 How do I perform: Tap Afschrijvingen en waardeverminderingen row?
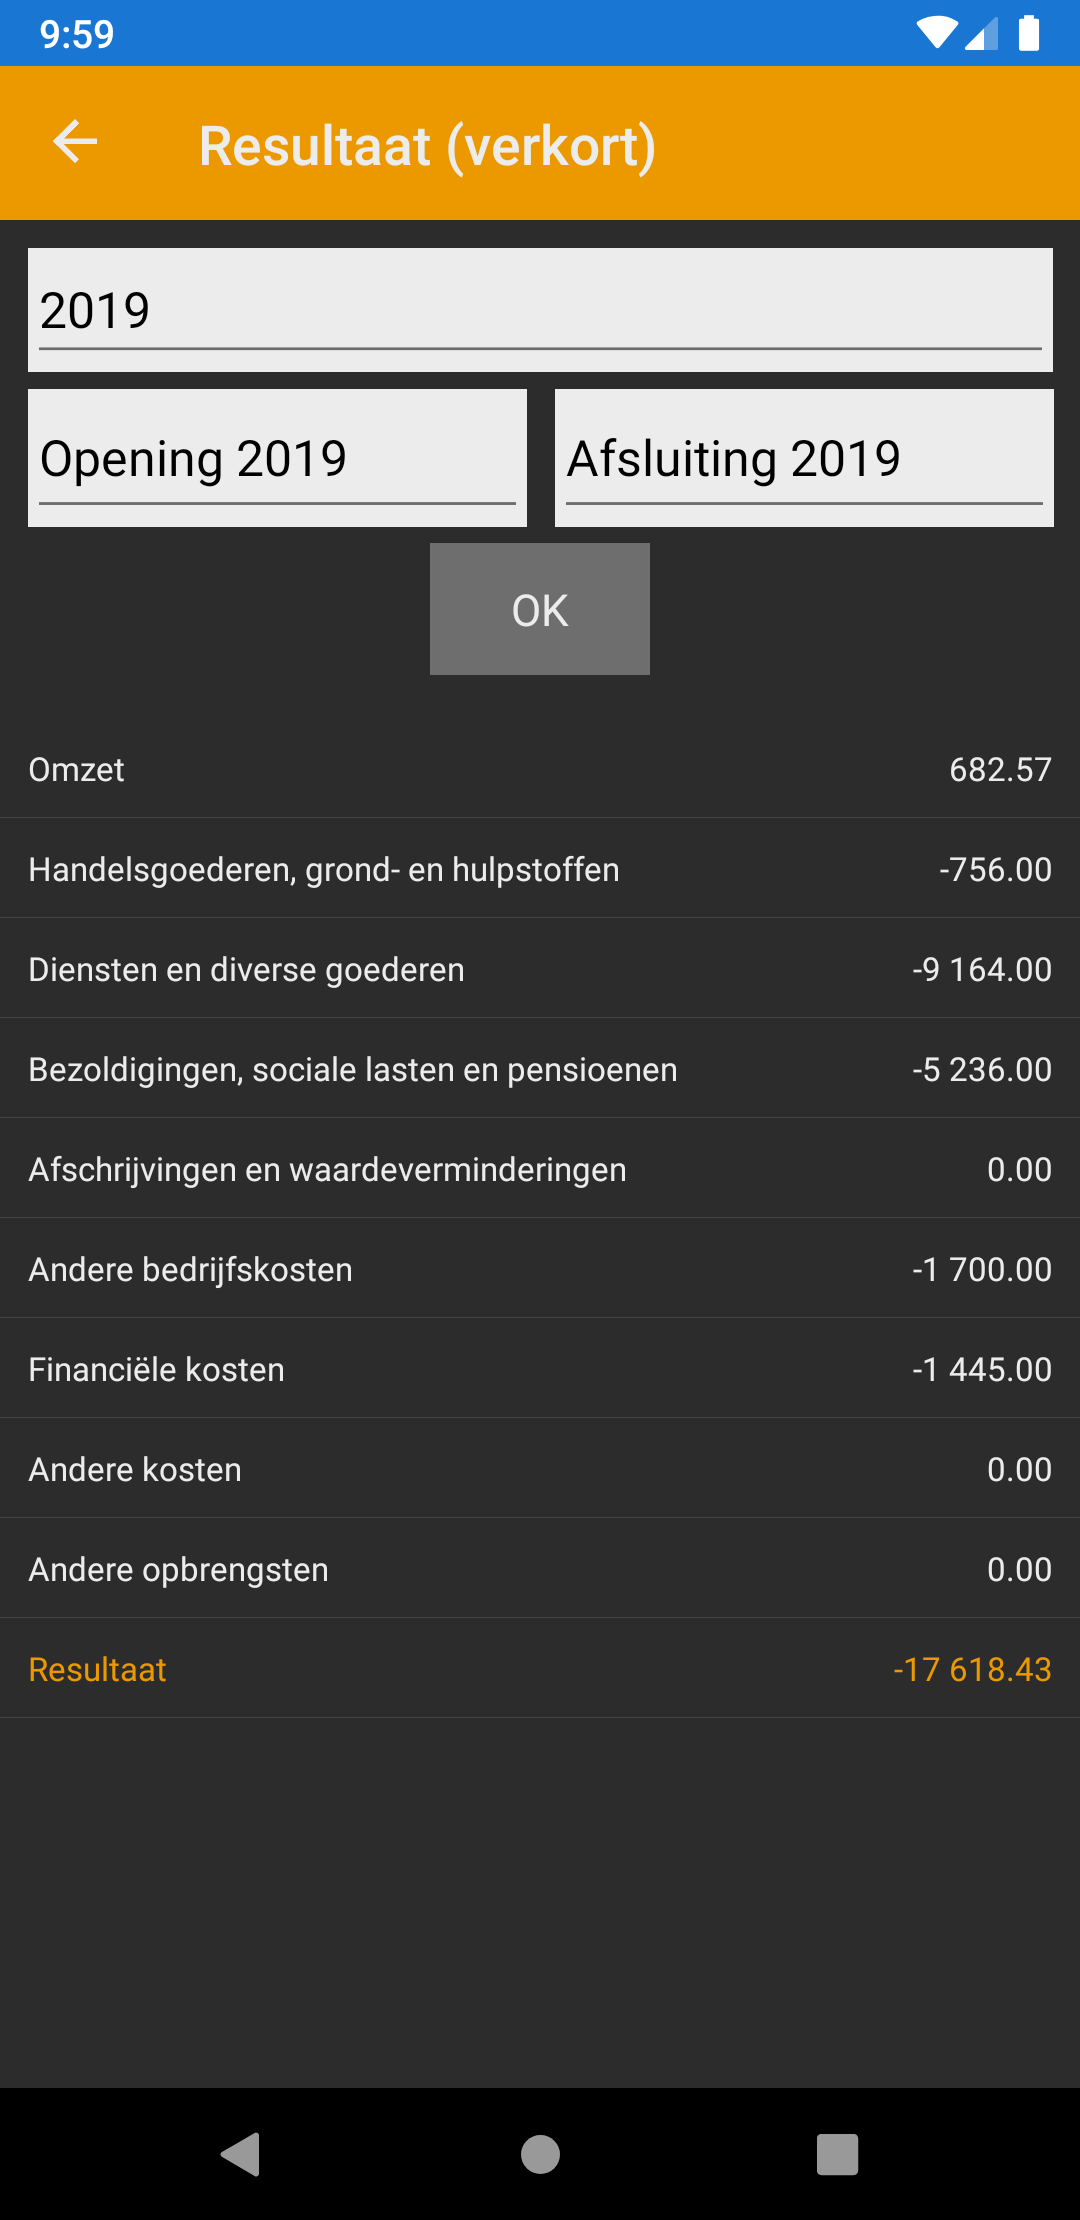(540, 1169)
